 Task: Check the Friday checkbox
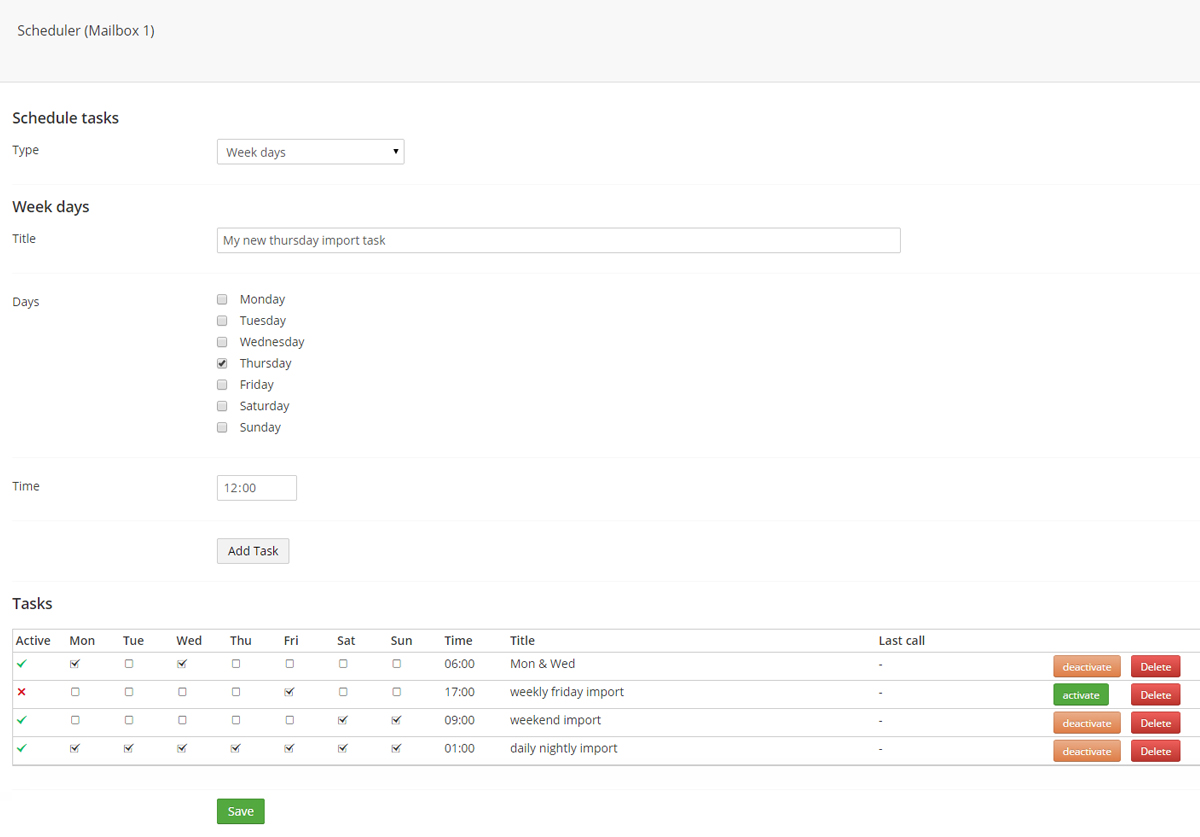point(222,384)
